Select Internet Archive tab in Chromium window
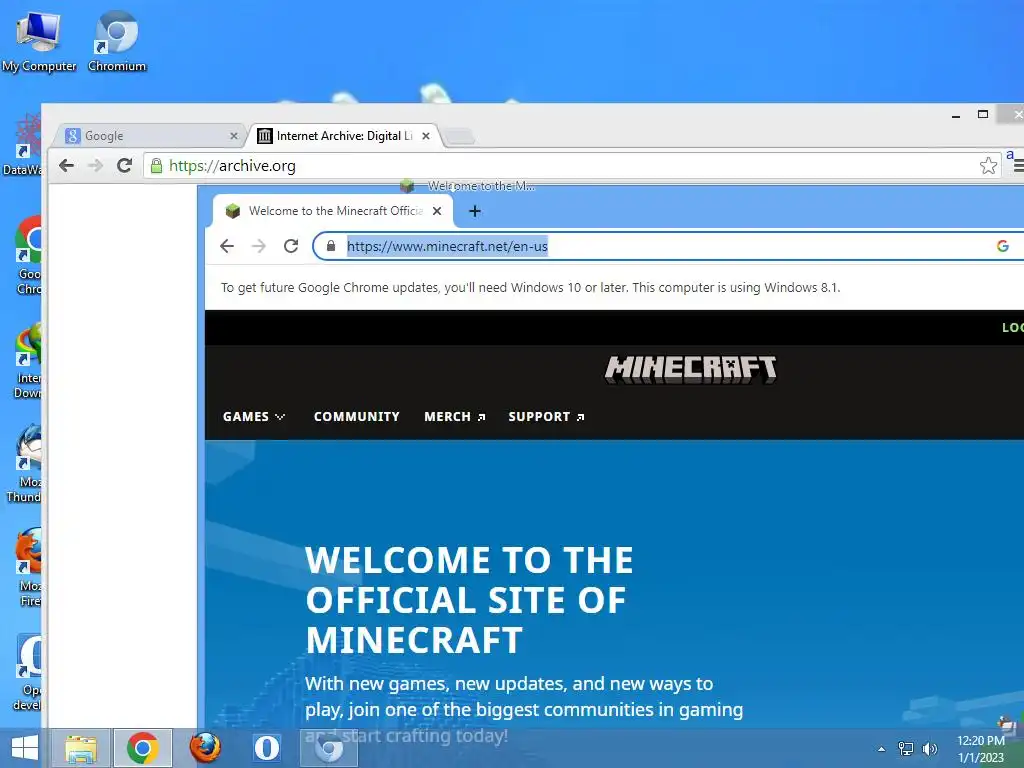1024x768 pixels. coord(344,136)
